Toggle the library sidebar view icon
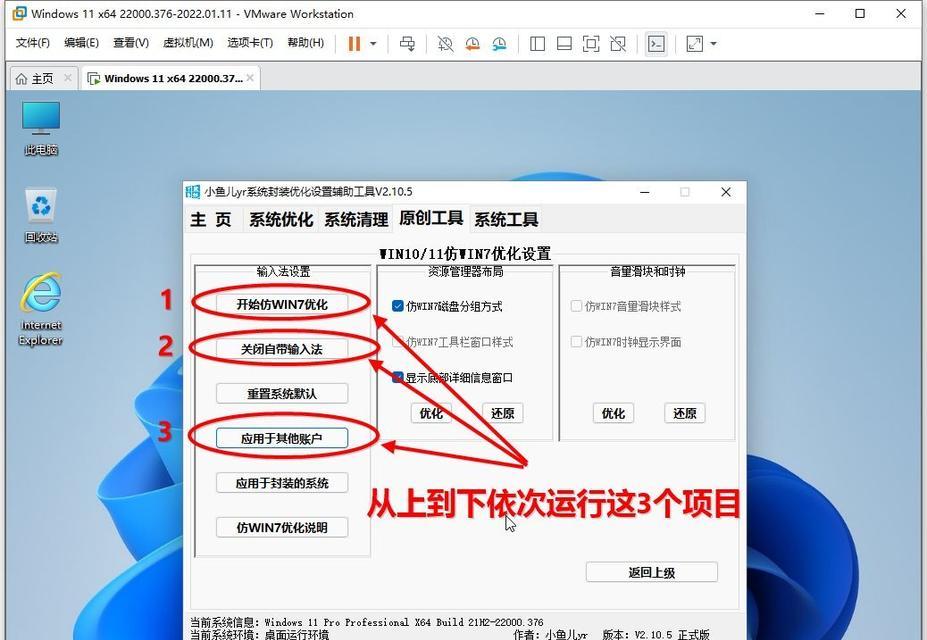The width and height of the screenshot is (927, 640). click(x=537, y=44)
